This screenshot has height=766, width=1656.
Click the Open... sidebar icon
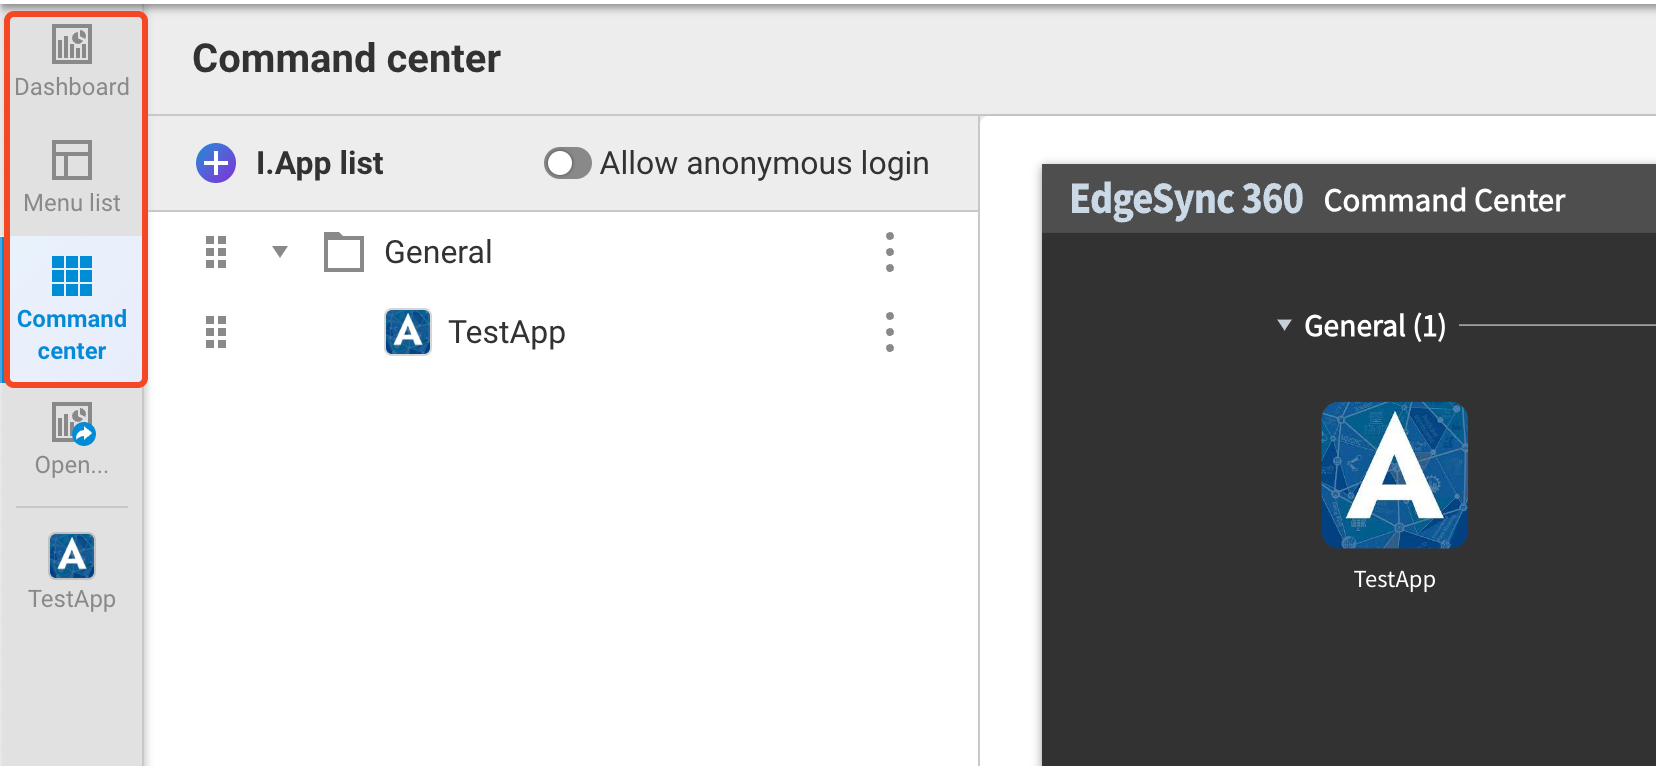[70, 438]
